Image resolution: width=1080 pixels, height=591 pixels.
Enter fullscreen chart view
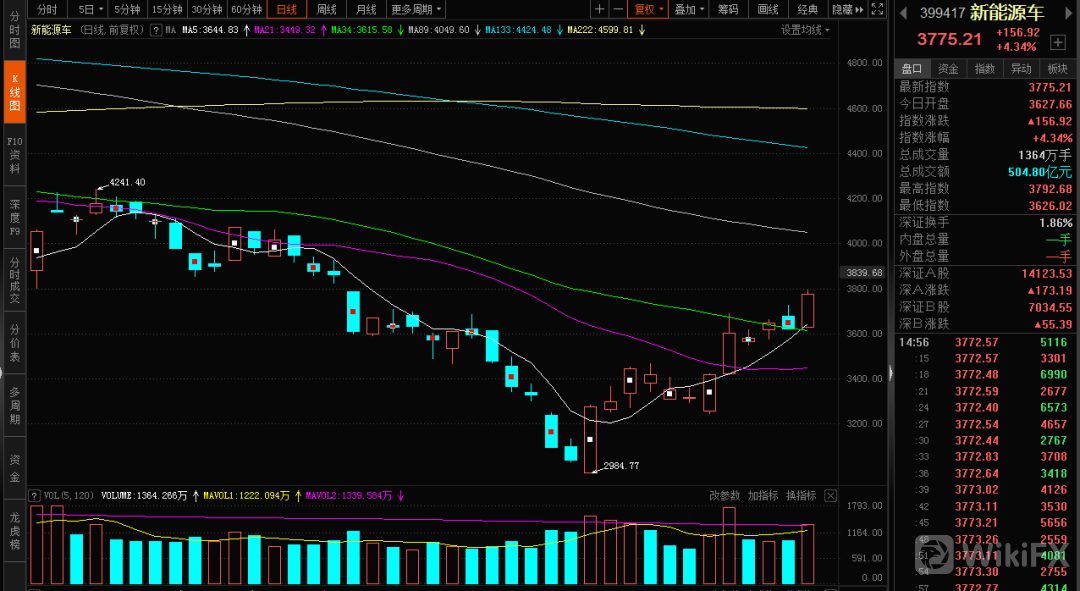(877, 9)
